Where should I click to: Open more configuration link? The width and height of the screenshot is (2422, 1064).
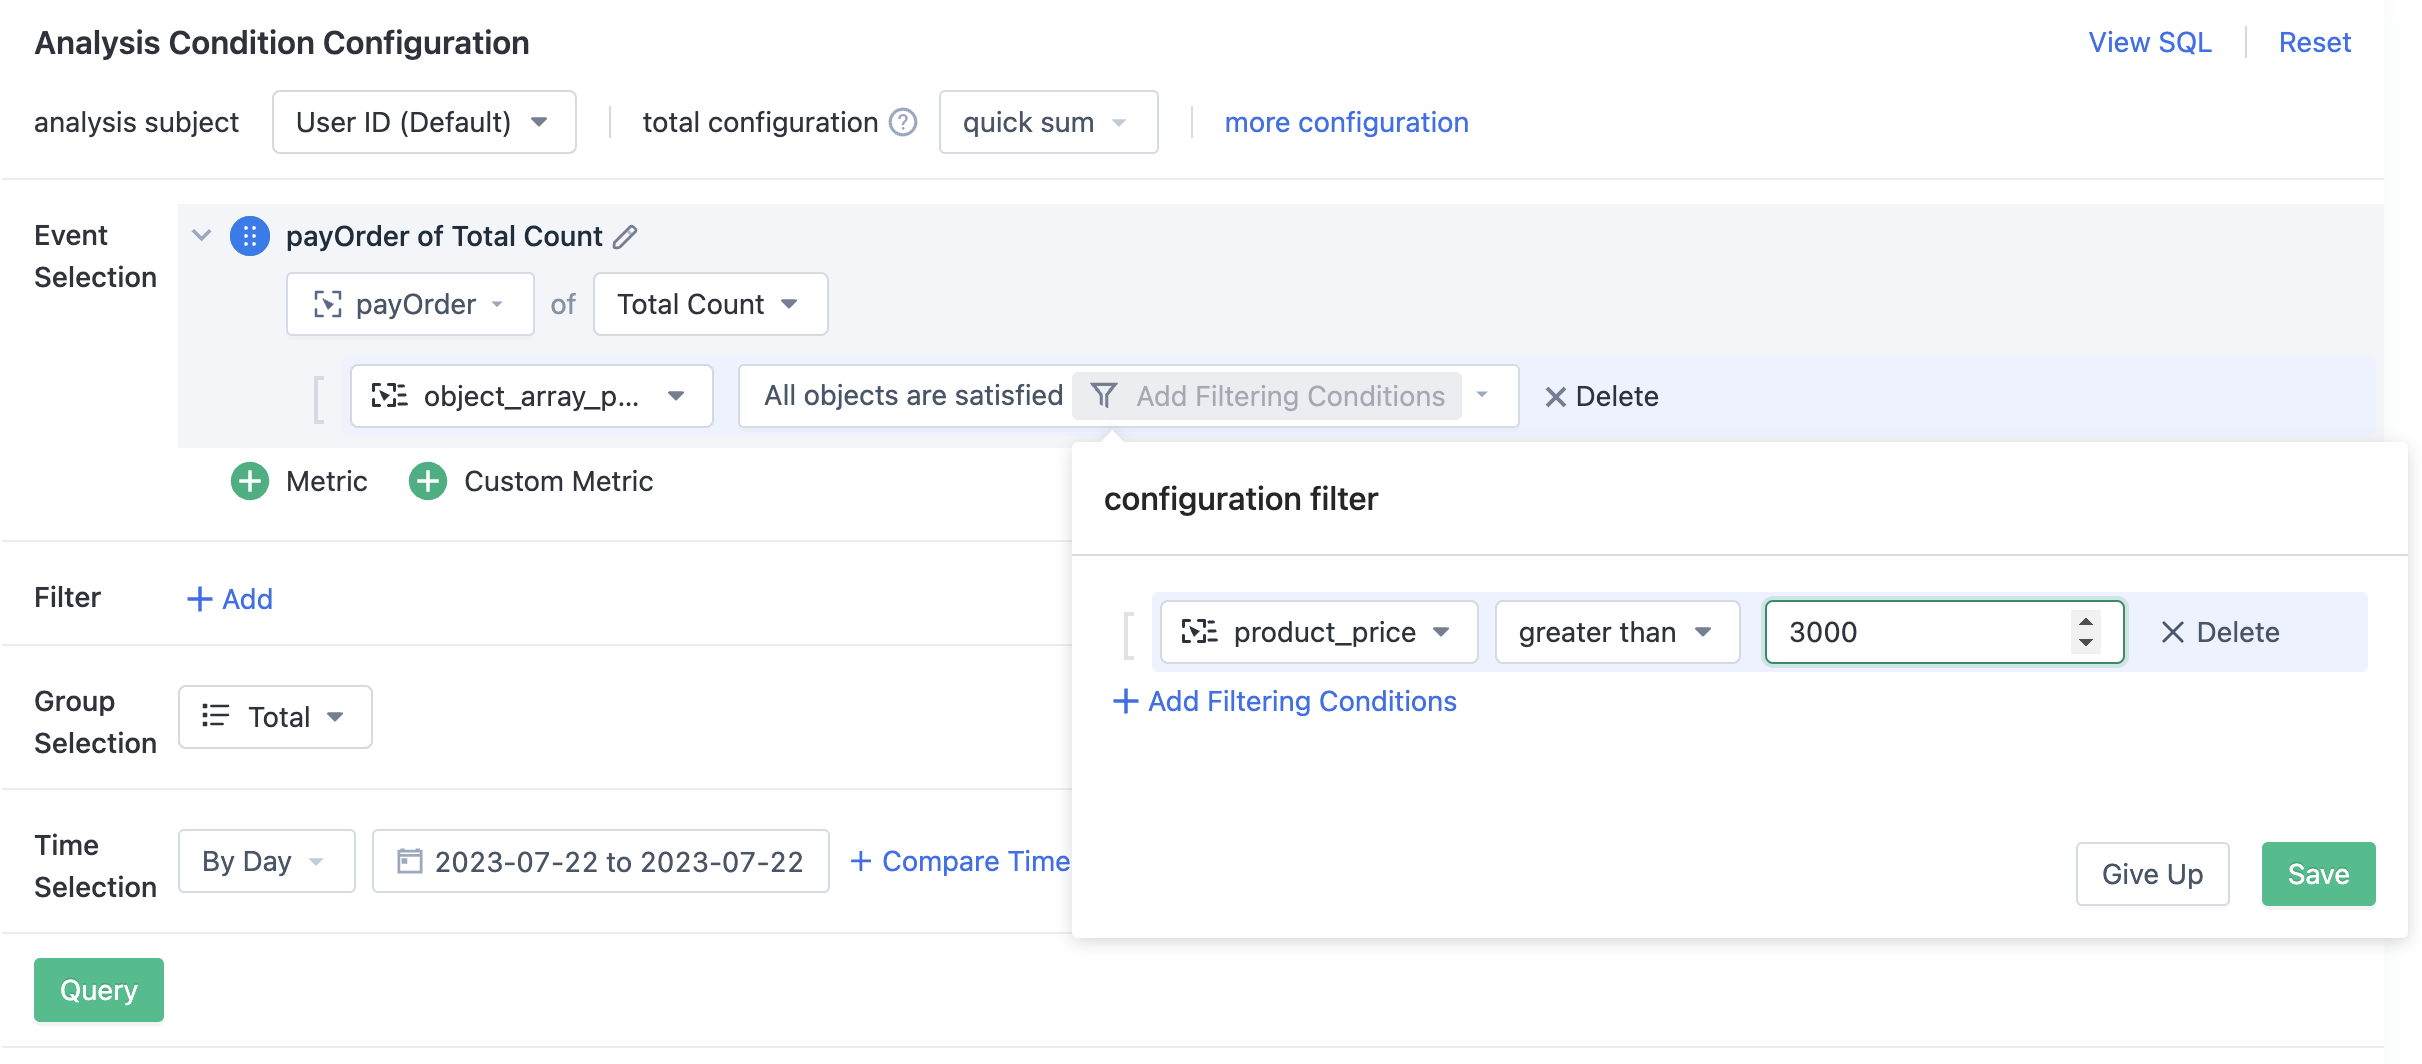click(x=1346, y=122)
